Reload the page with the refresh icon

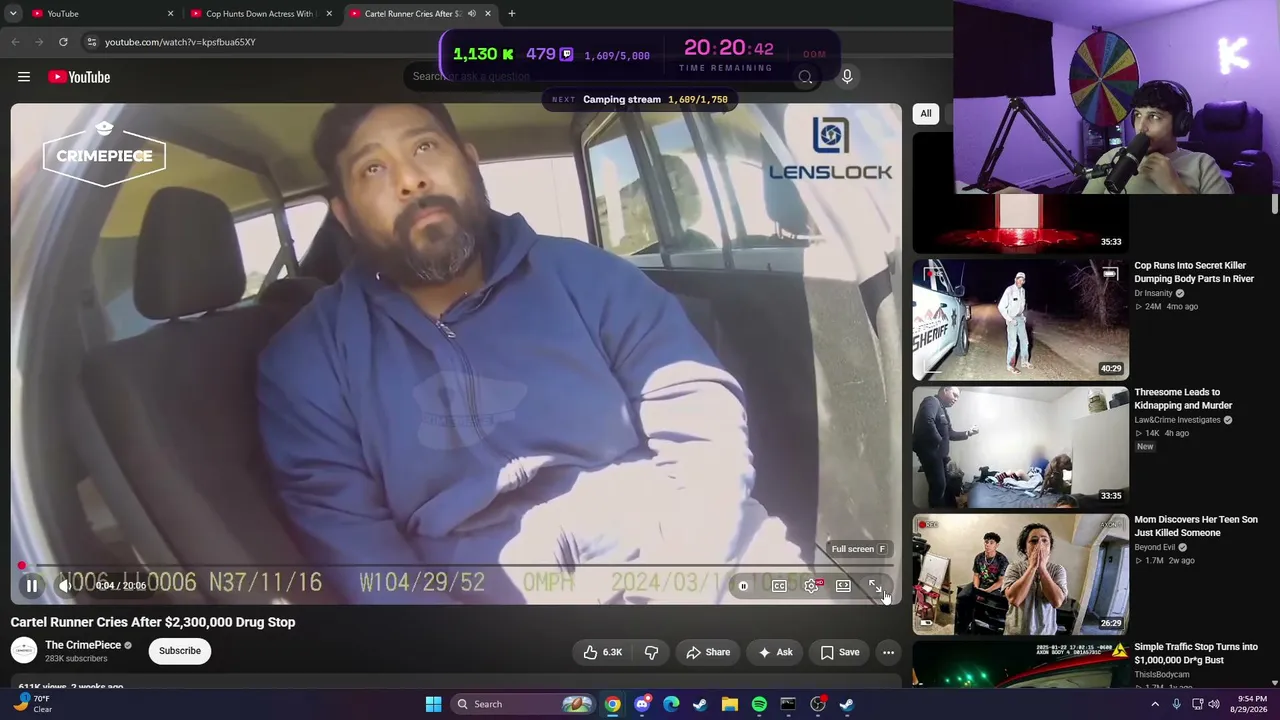click(63, 42)
